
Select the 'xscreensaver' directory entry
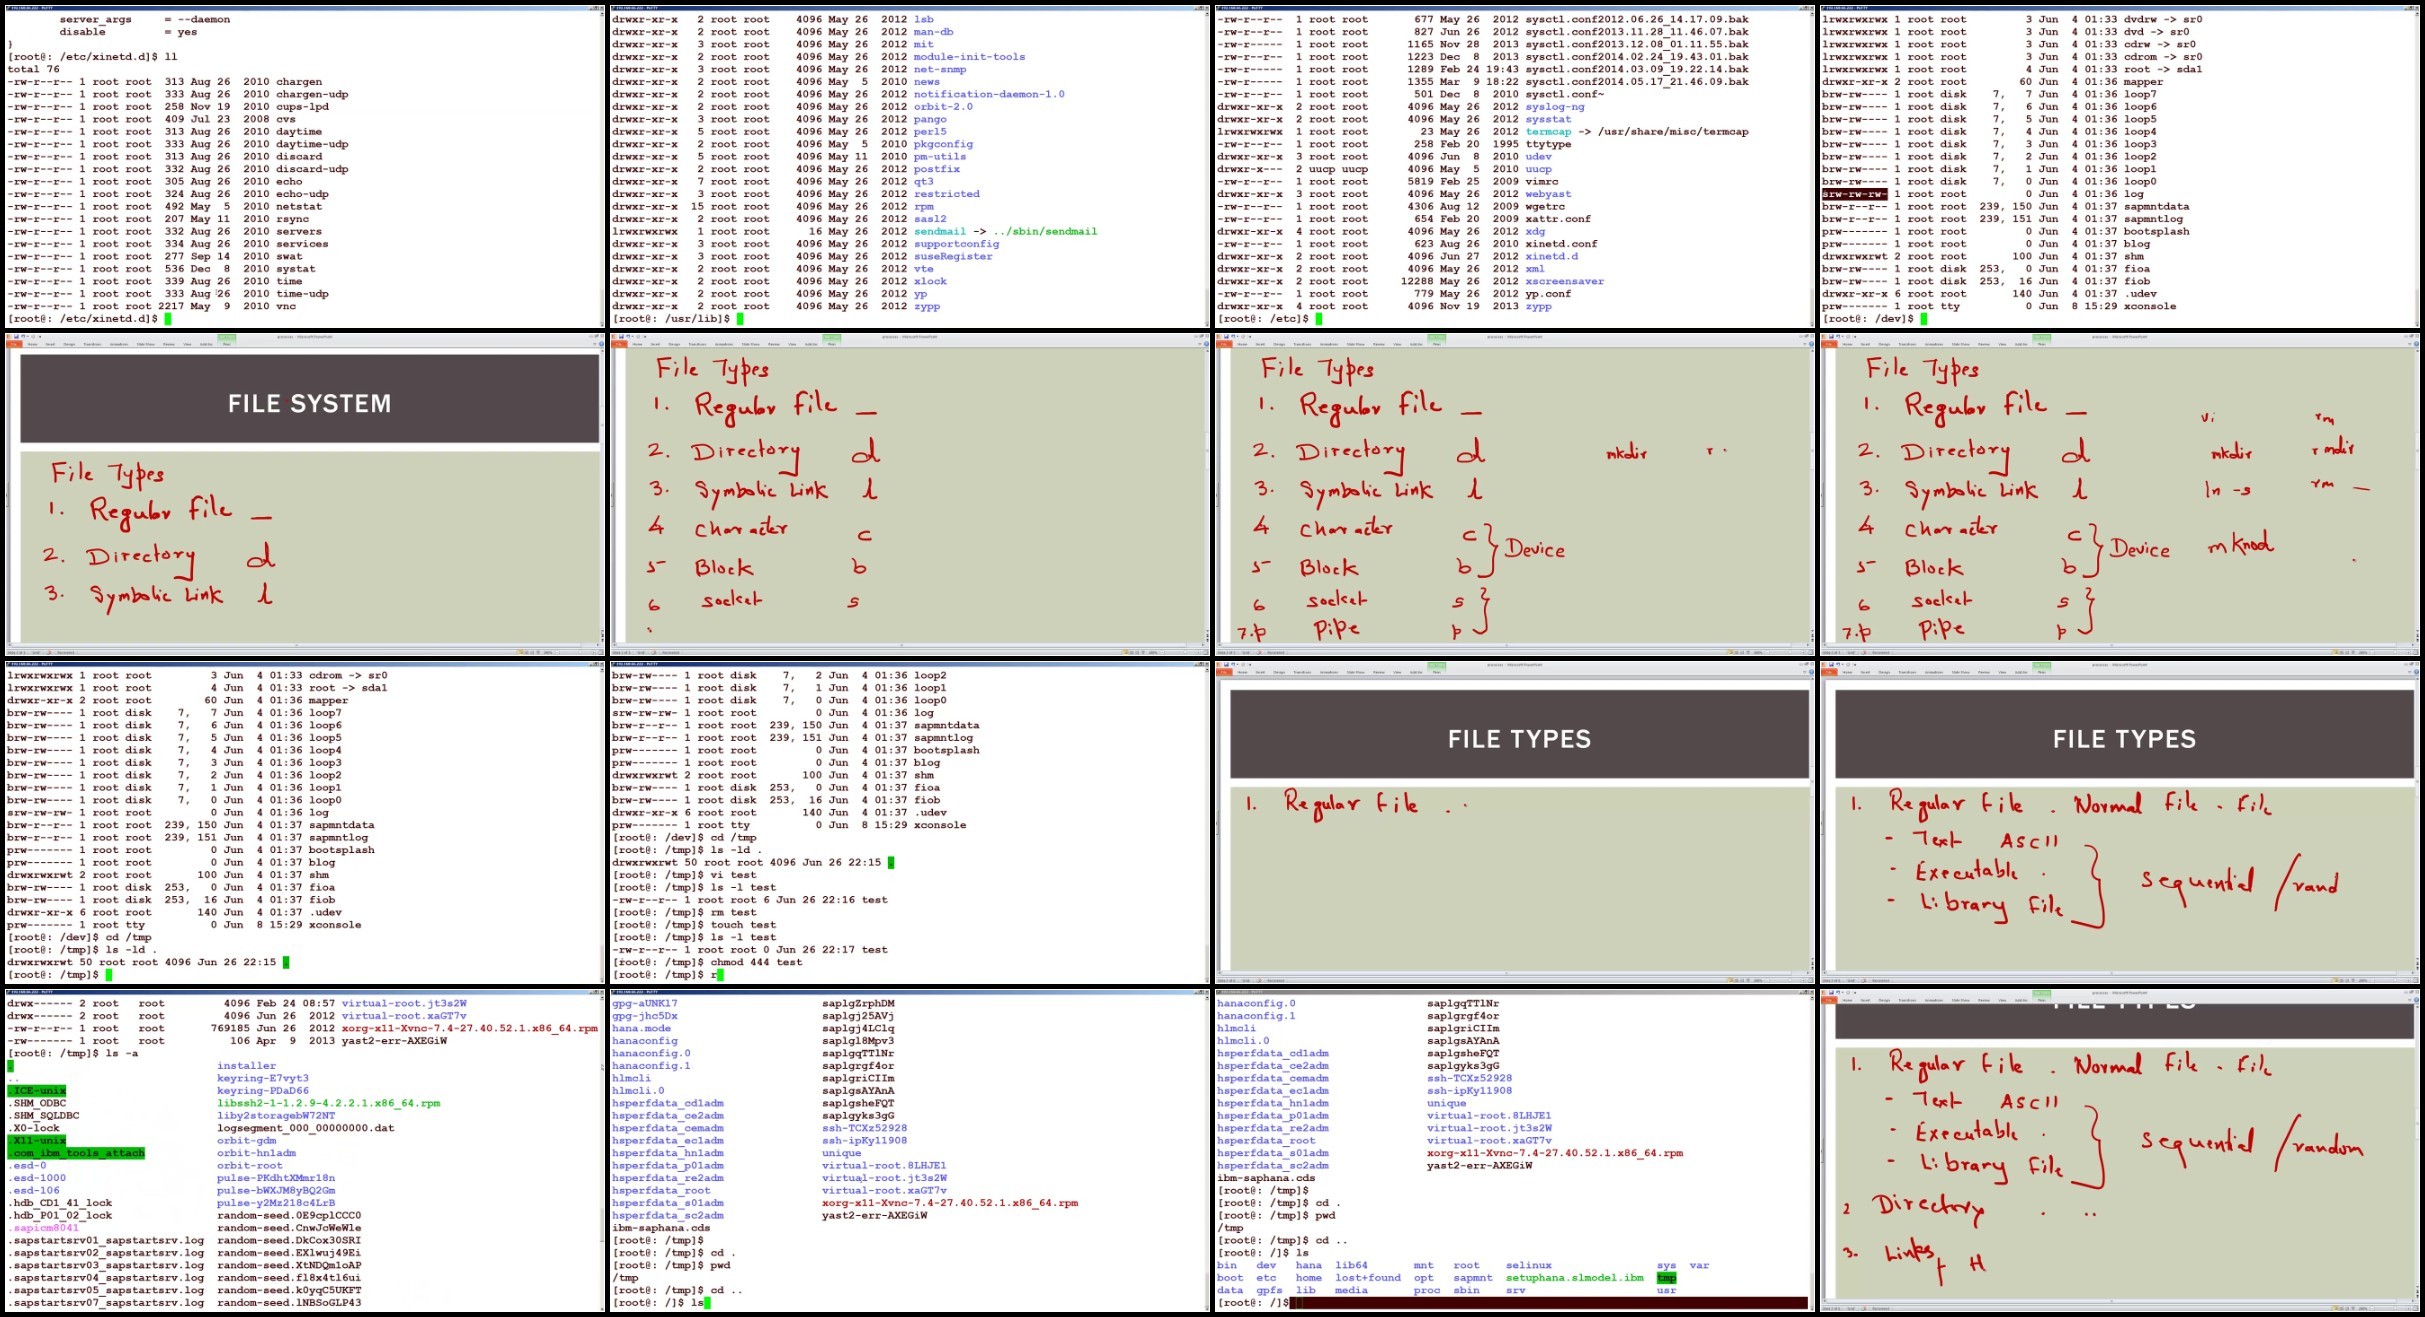[1565, 282]
